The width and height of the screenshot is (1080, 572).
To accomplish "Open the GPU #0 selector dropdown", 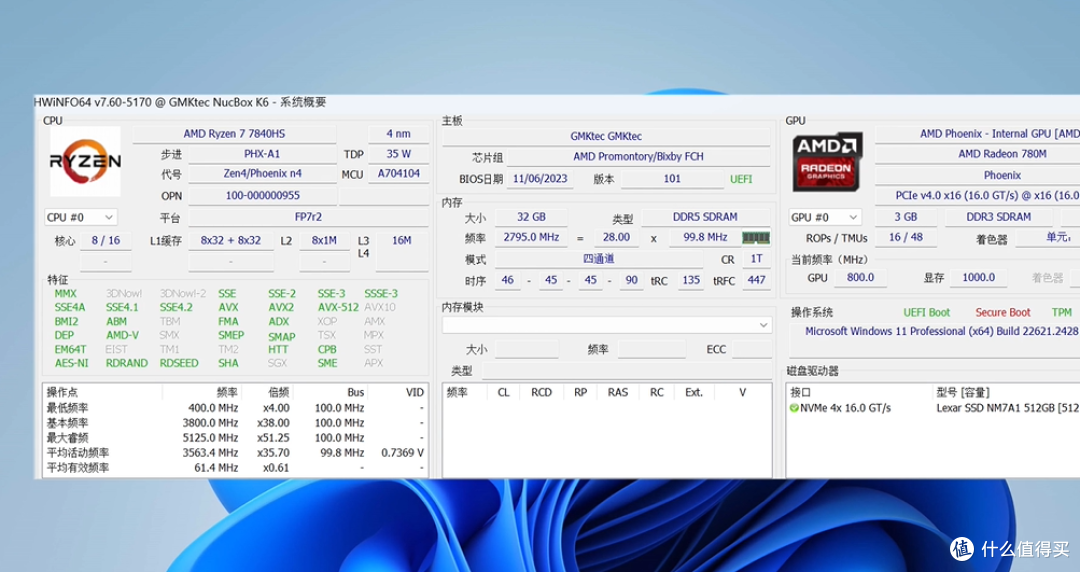I will point(825,217).
